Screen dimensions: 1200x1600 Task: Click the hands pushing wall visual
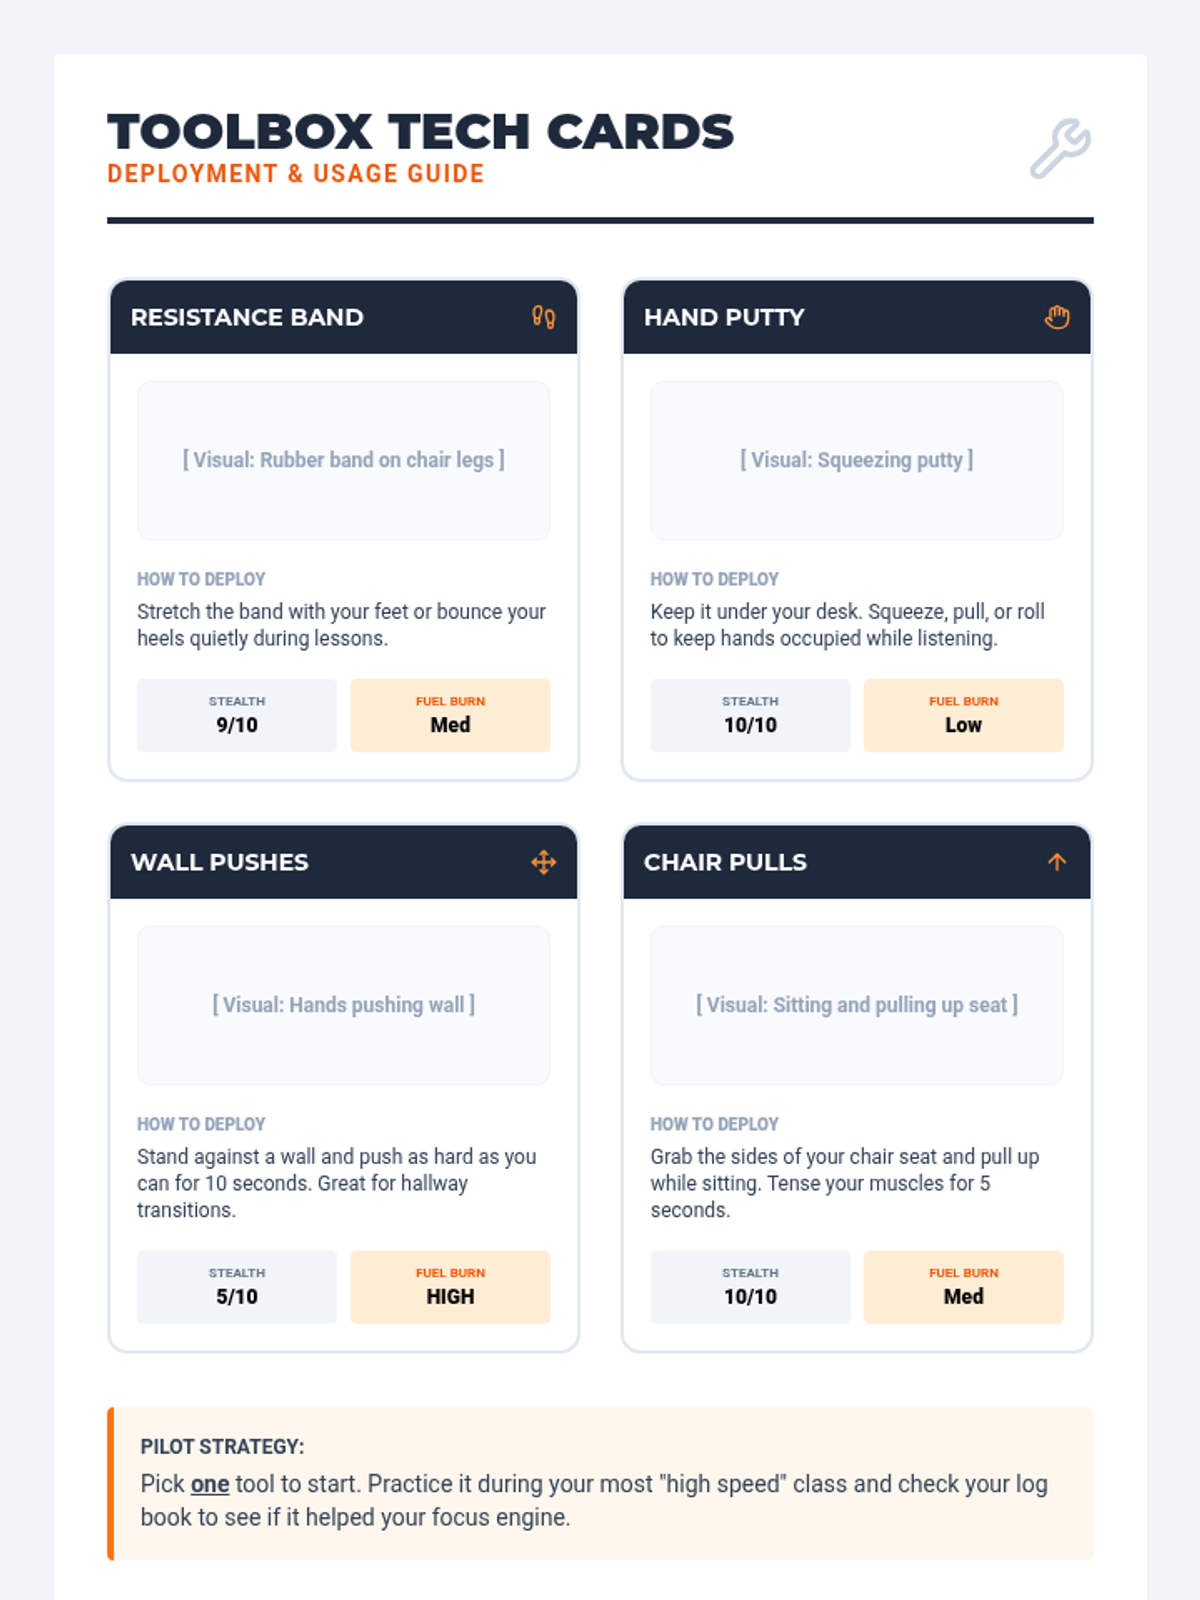[343, 1005]
